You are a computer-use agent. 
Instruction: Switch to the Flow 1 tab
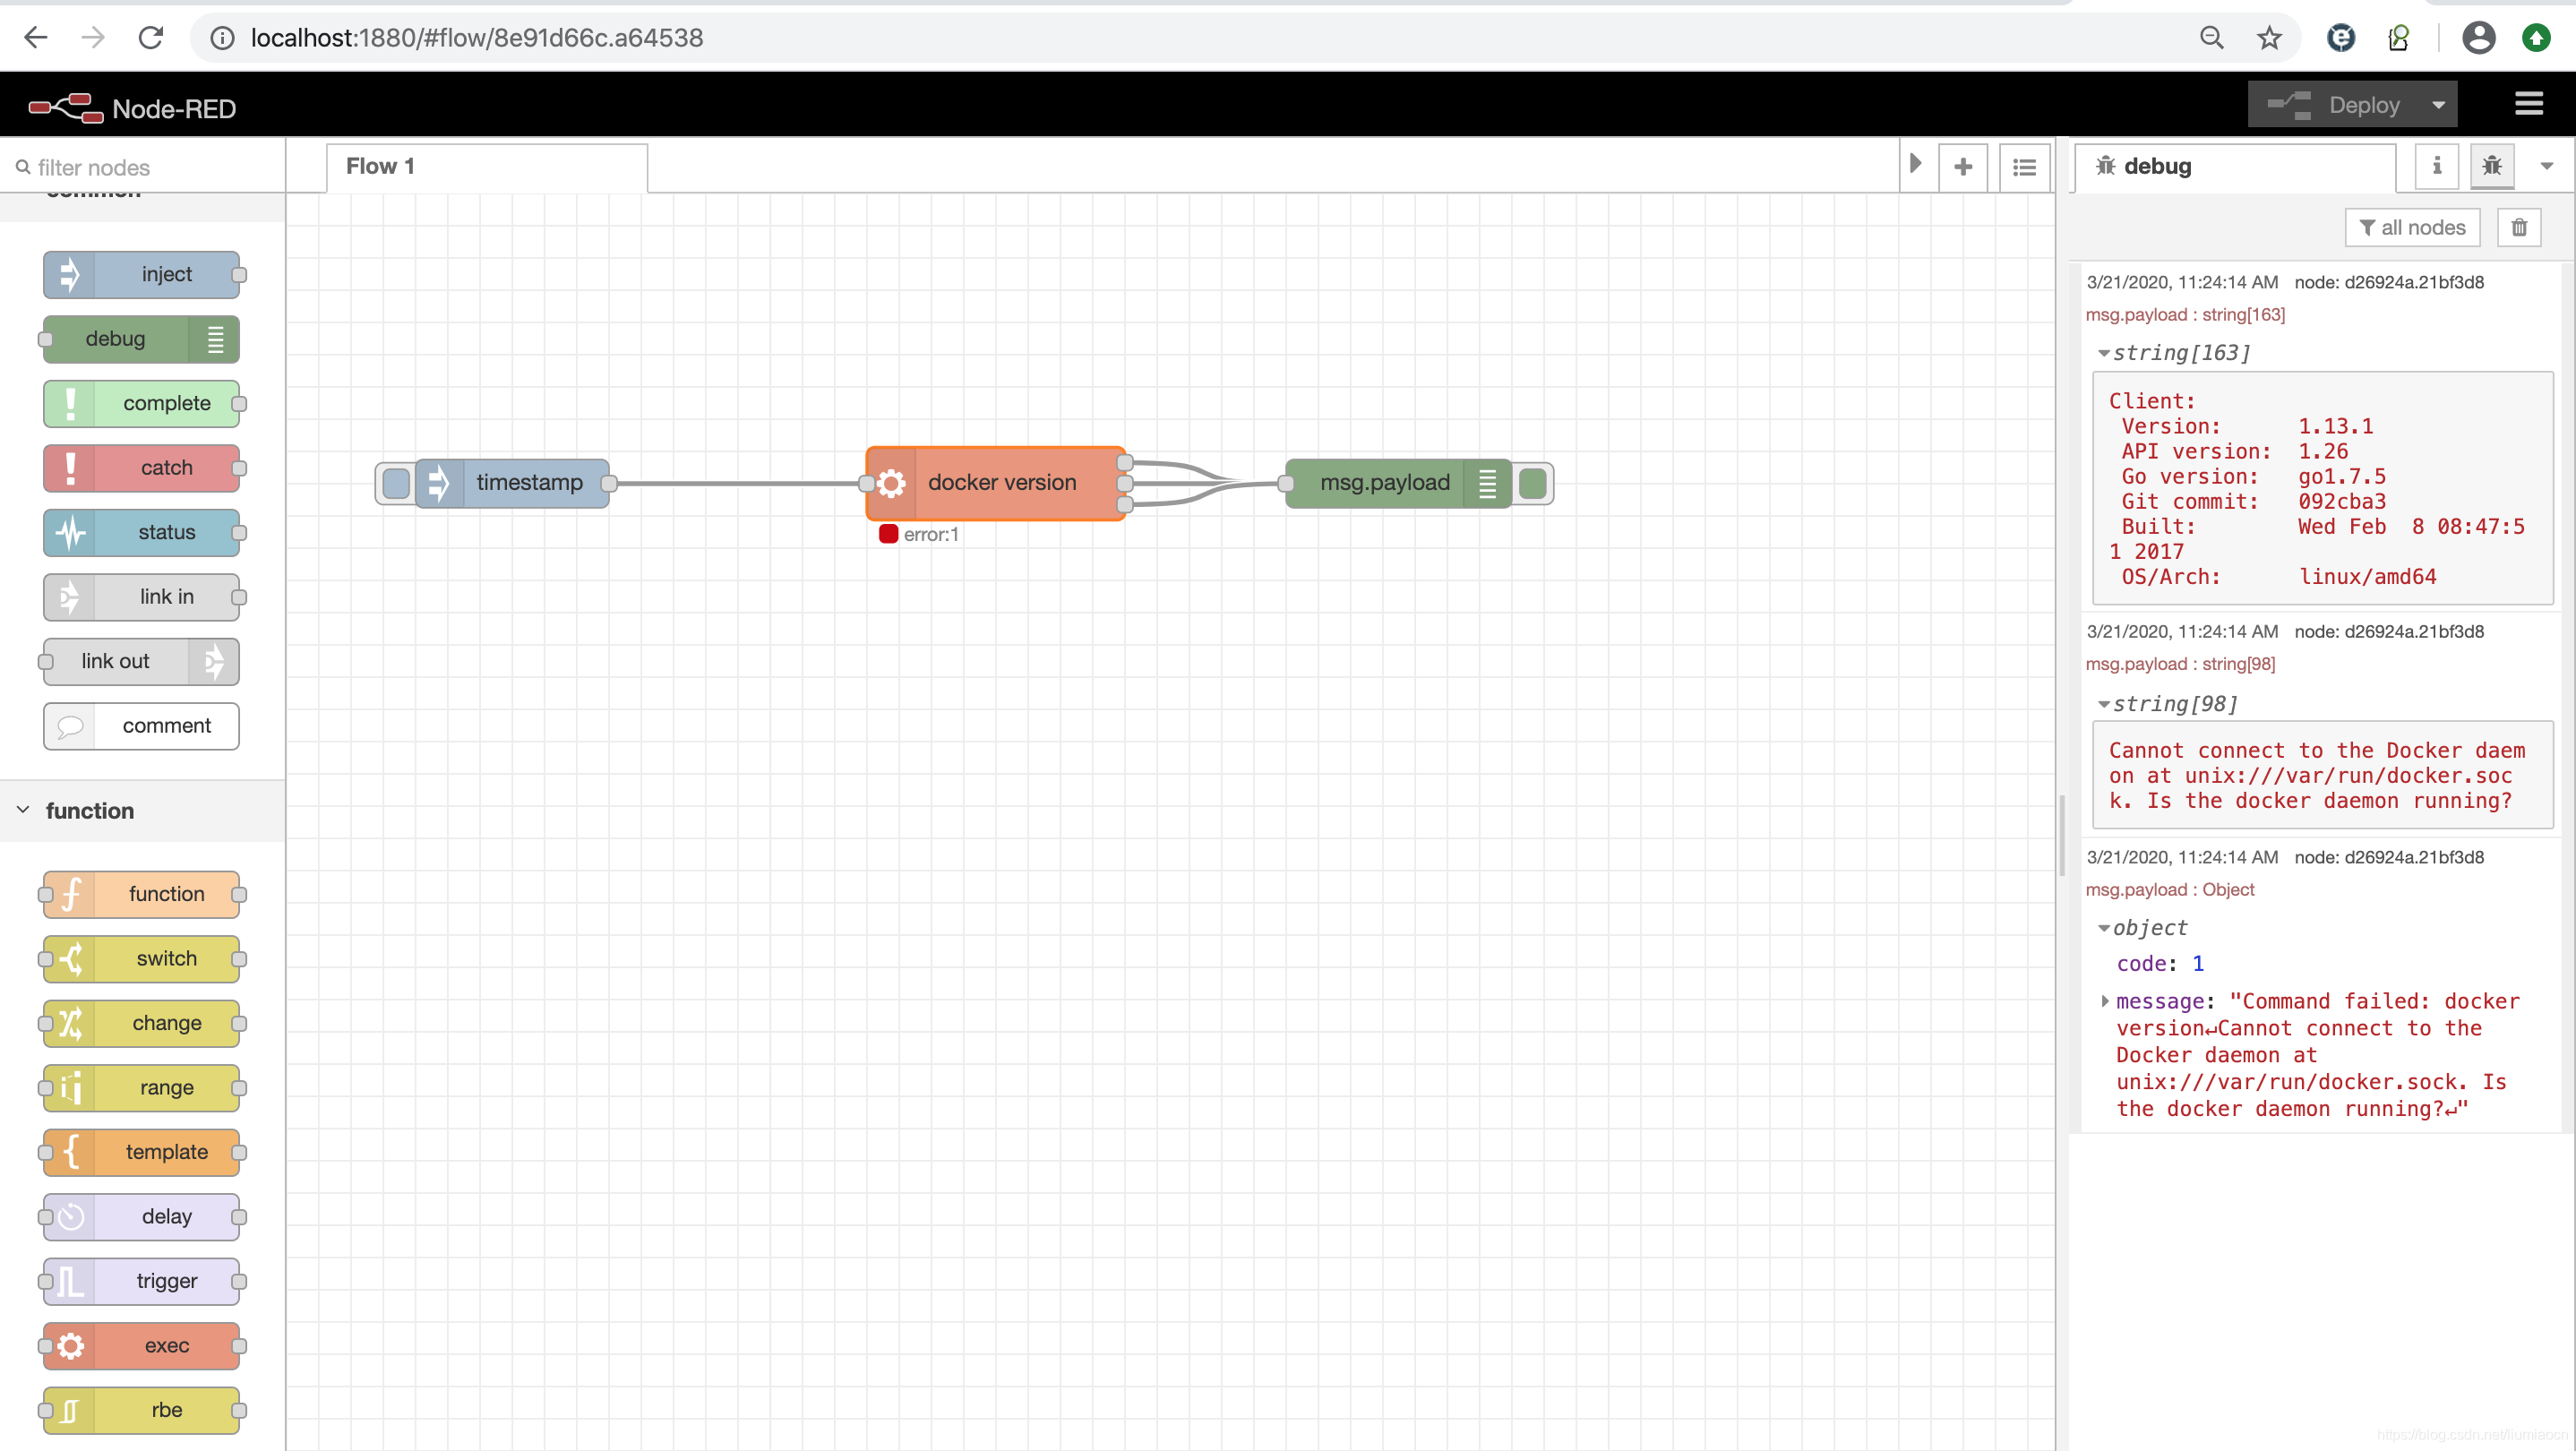tap(486, 167)
